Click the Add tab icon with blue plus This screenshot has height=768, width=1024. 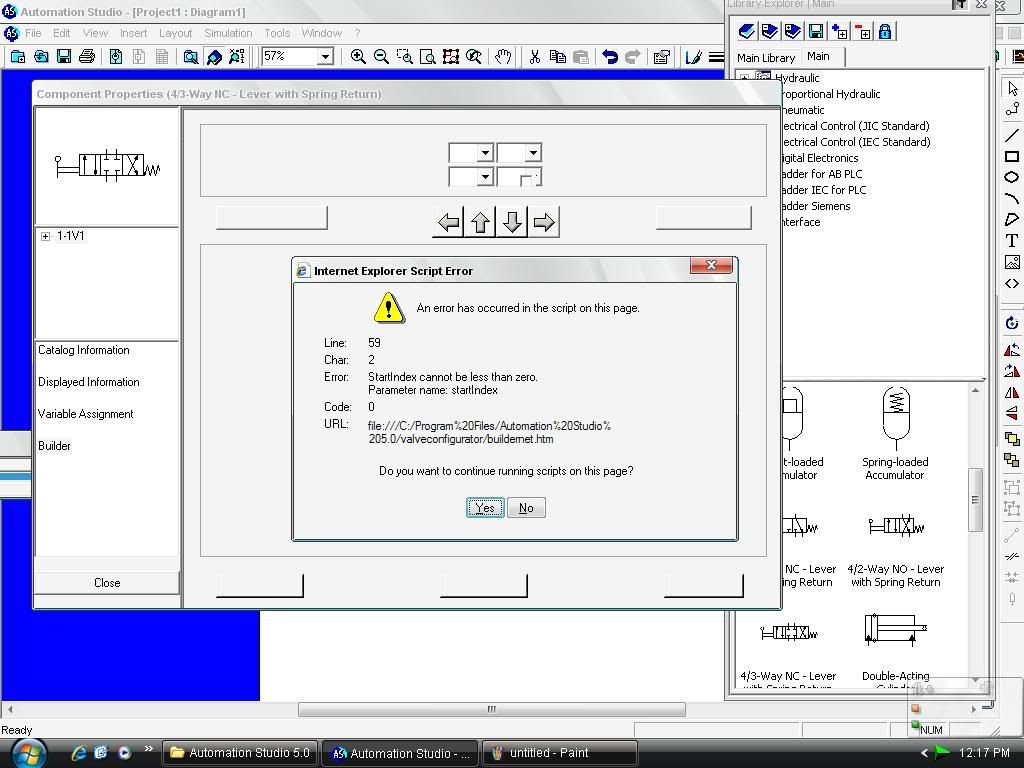pyautogui.click(x=839, y=31)
